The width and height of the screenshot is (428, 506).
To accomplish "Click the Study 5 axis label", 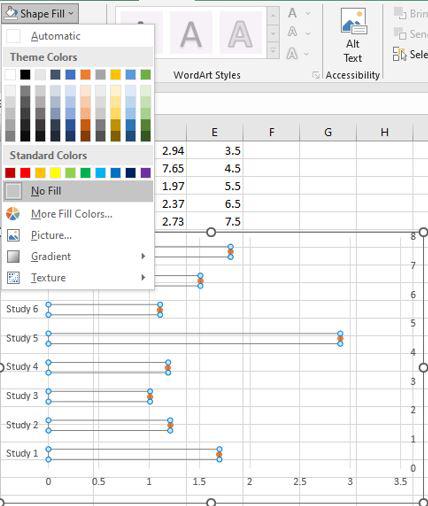I will (22, 338).
